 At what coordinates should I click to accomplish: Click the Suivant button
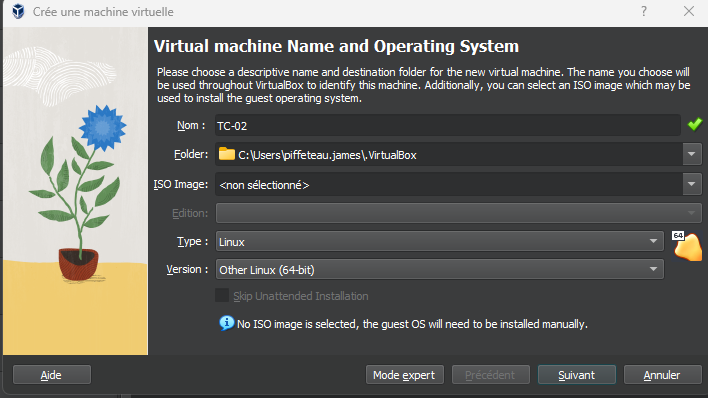coord(577,375)
